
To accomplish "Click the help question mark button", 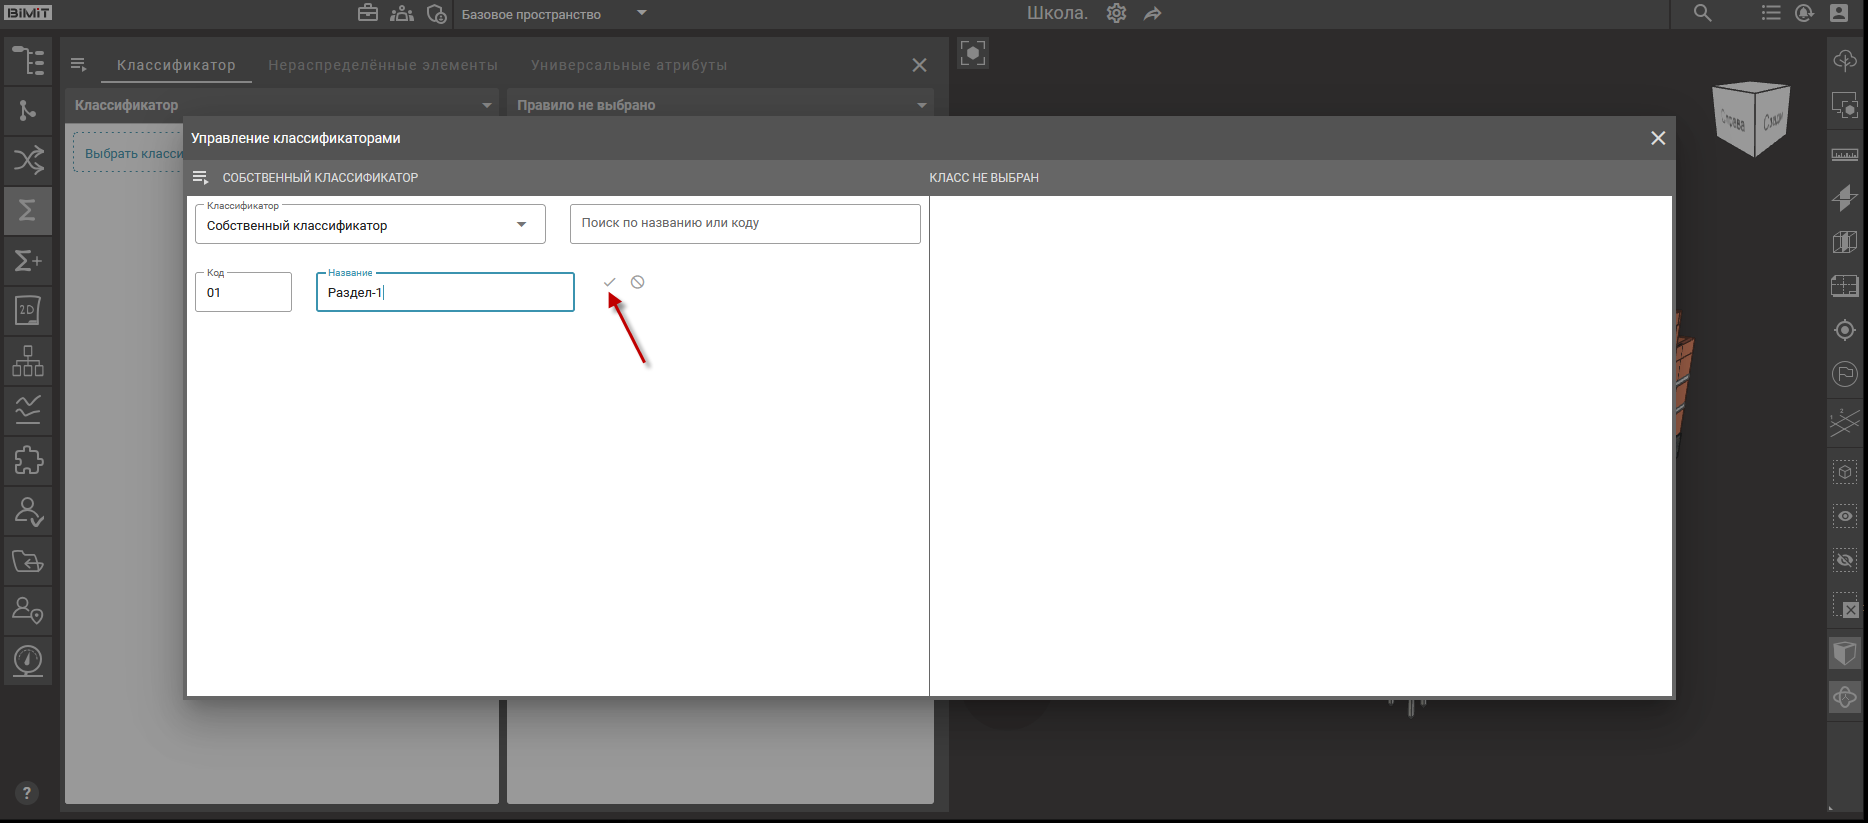I will tap(27, 793).
